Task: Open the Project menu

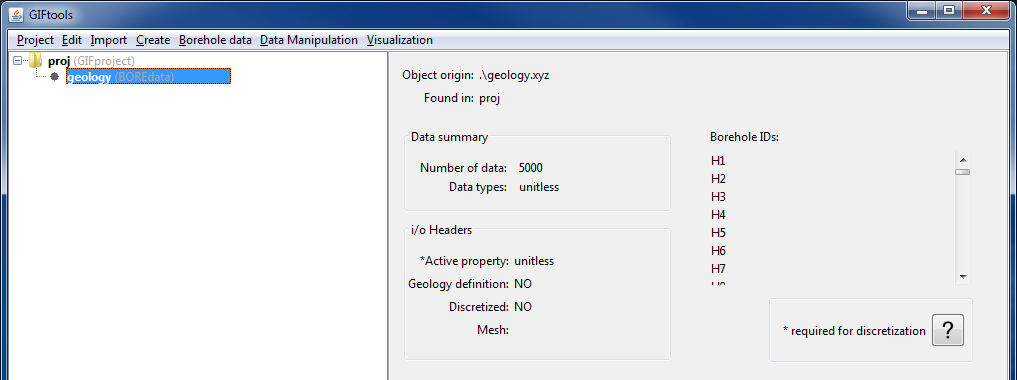Action: pos(35,40)
